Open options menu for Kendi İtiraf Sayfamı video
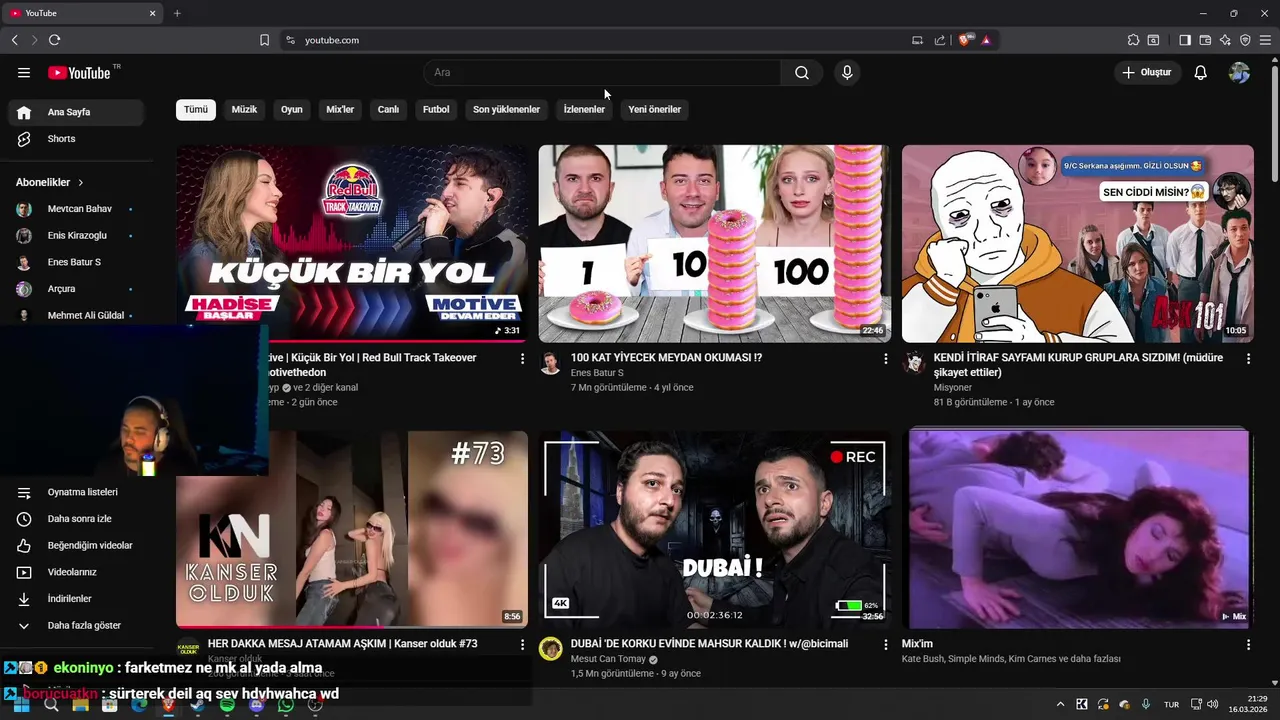This screenshot has height=720, width=1280. pos(1248,359)
